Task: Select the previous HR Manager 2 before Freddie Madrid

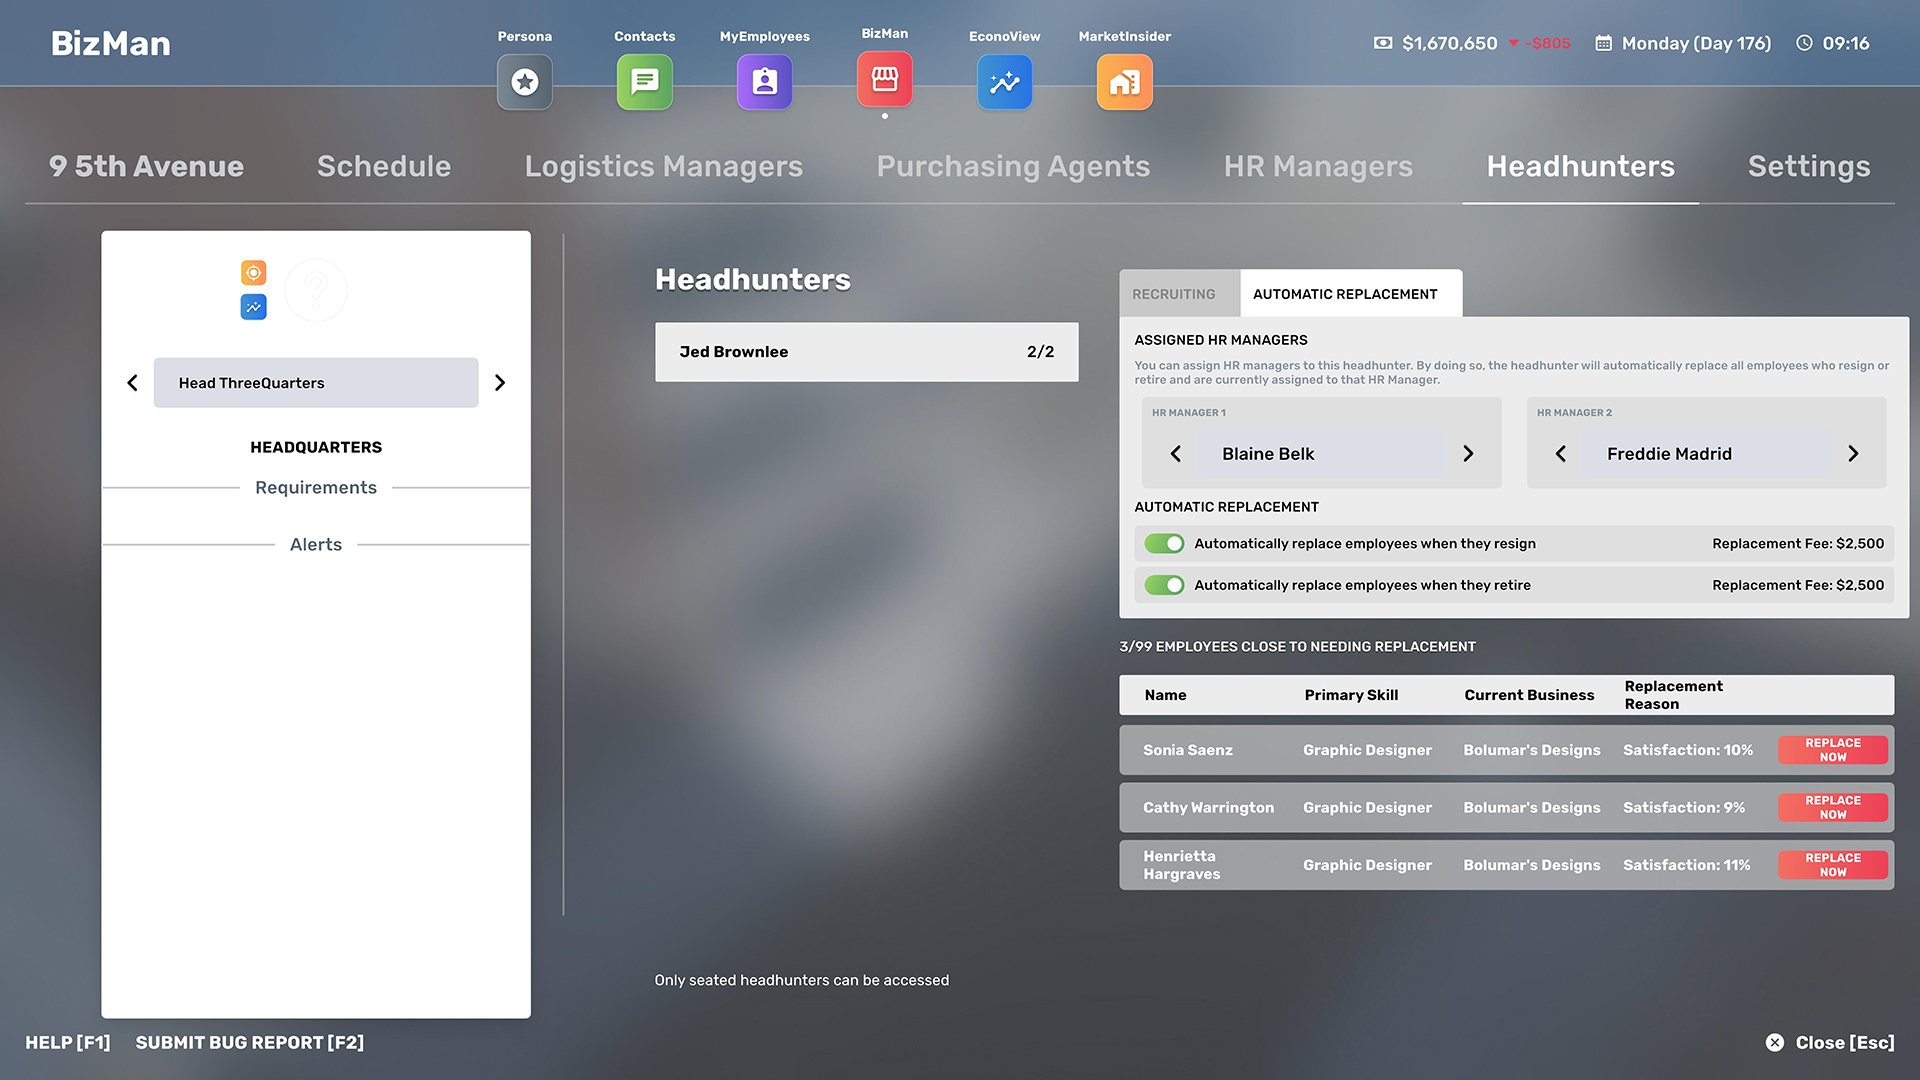Action: pos(1560,454)
